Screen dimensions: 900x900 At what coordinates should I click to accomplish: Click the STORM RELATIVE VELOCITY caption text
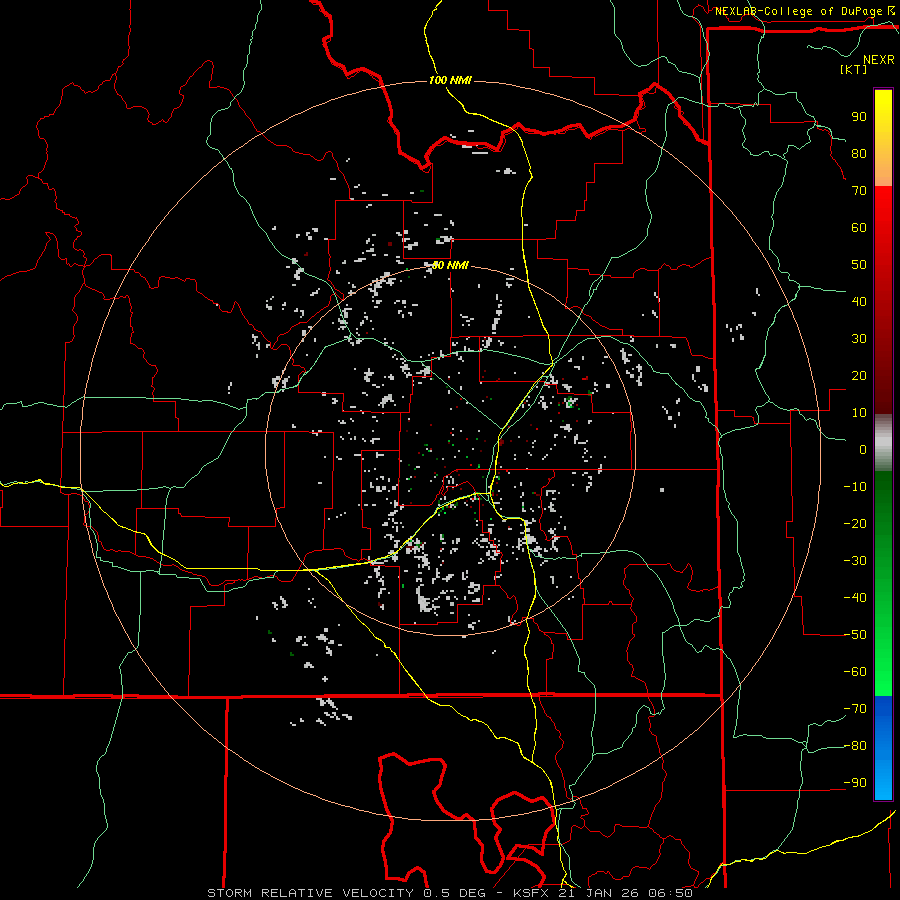tap(309, 893)
